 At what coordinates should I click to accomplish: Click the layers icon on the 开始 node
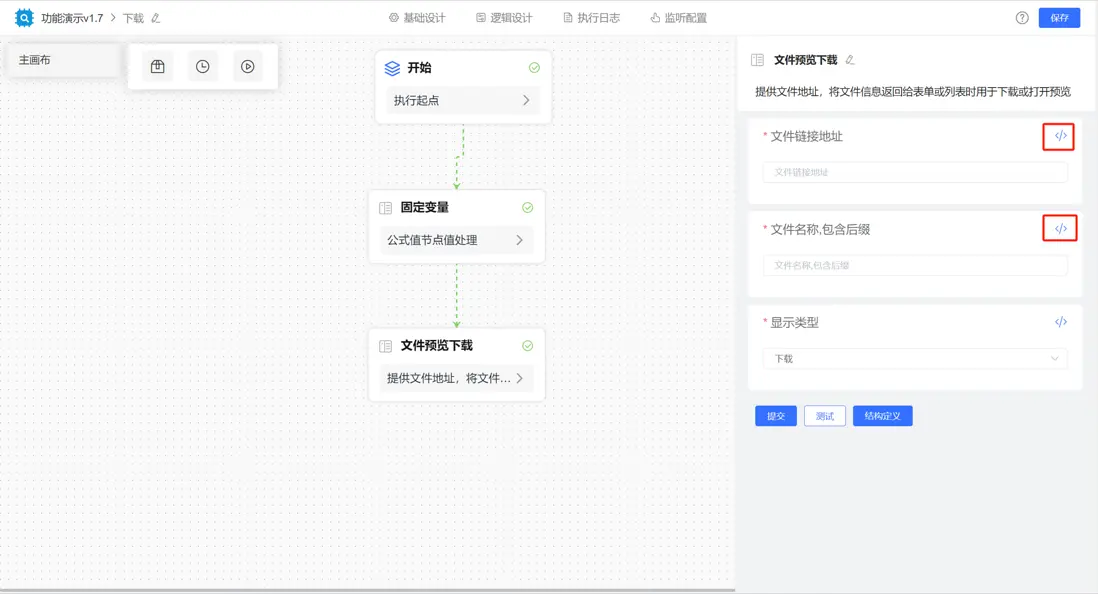[392, 68]
